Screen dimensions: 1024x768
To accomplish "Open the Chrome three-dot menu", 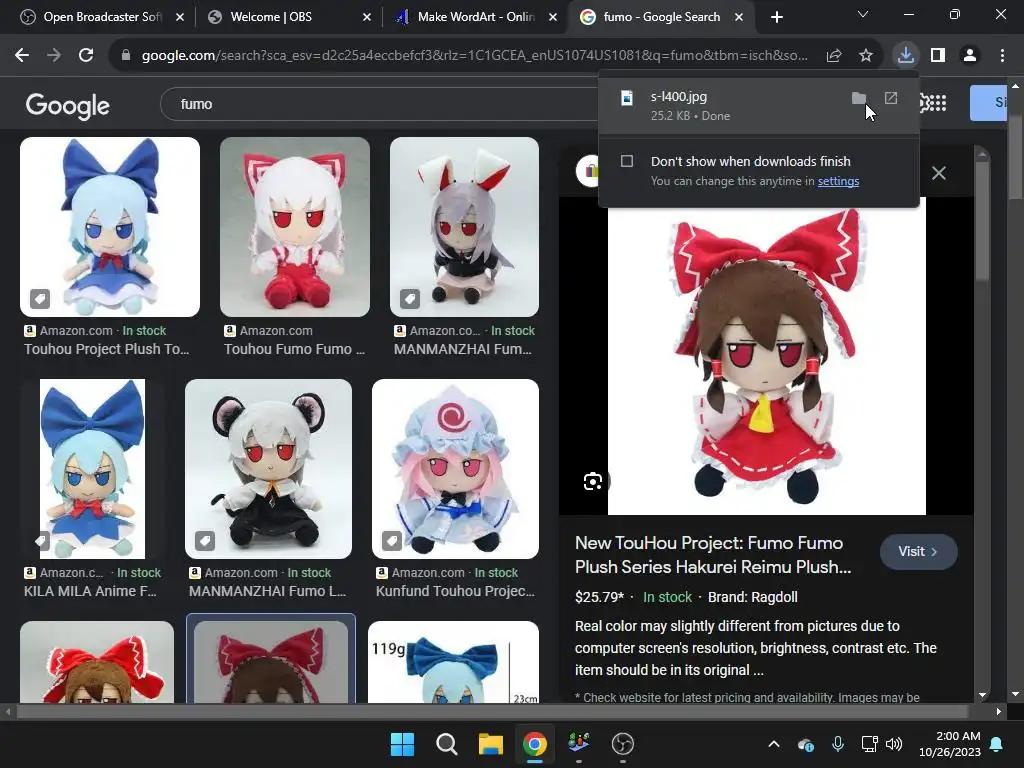I will (1002, 56).
